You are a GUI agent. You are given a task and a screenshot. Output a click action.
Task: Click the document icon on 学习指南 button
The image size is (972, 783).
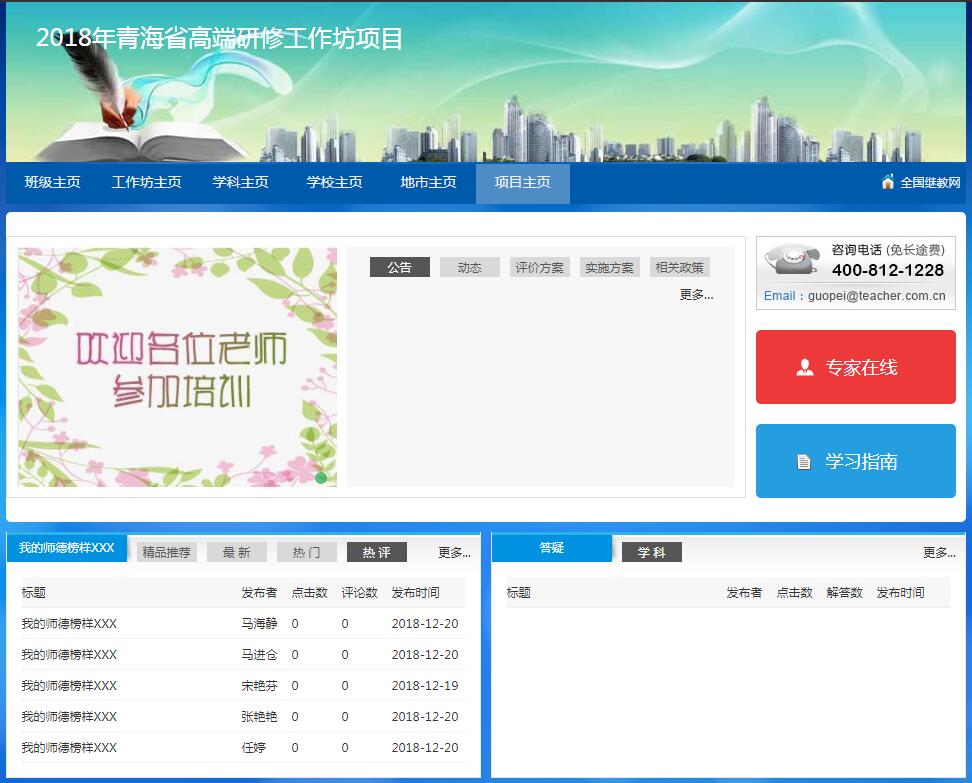click(x=803, y=462)
